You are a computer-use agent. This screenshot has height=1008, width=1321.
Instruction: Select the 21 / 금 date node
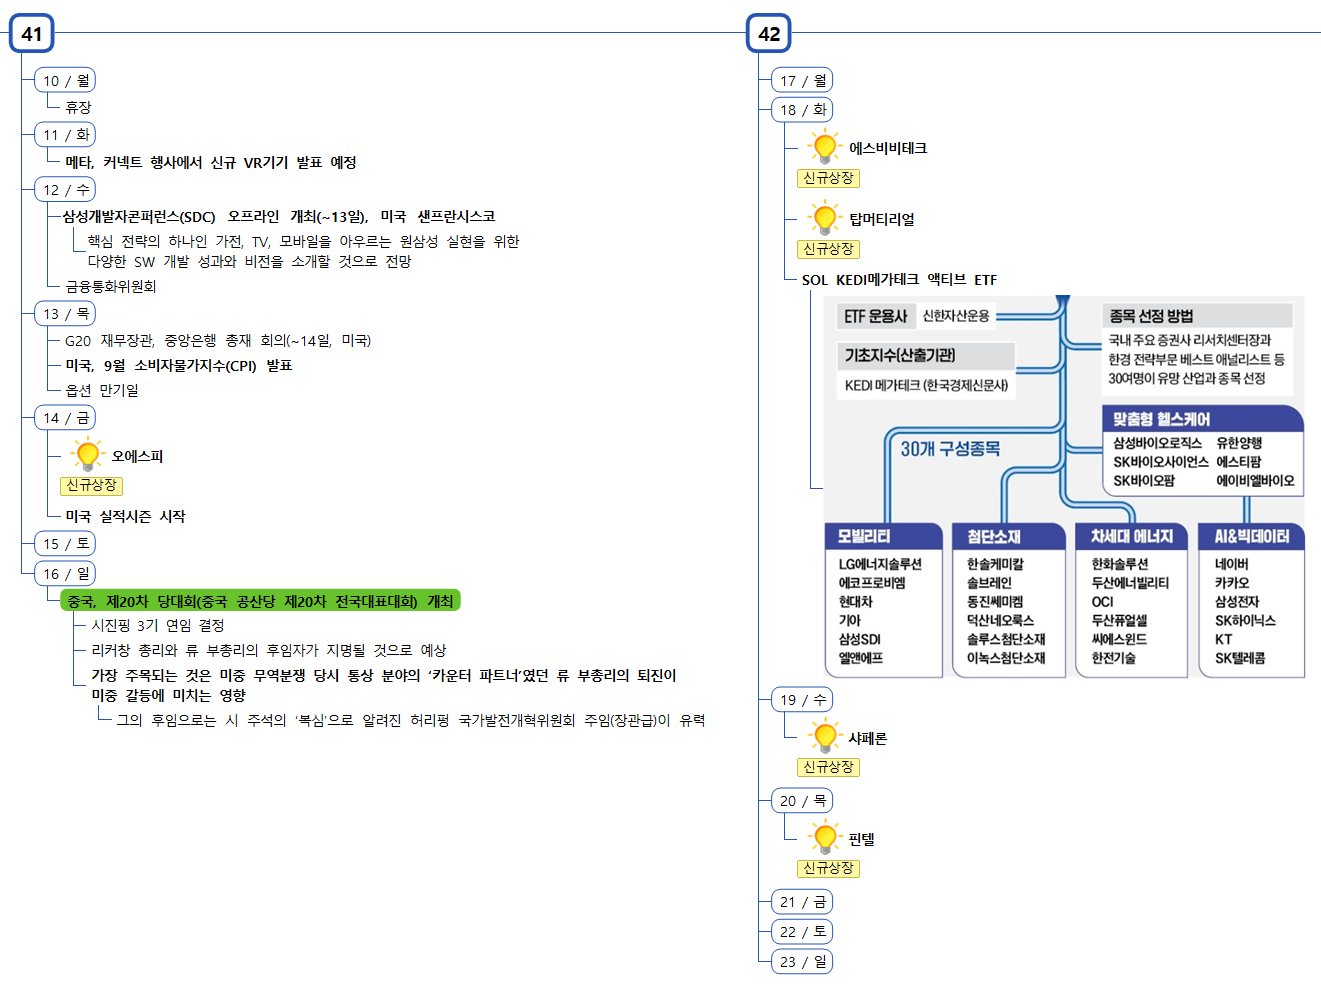pyautogui.click(x=802, y=901)
